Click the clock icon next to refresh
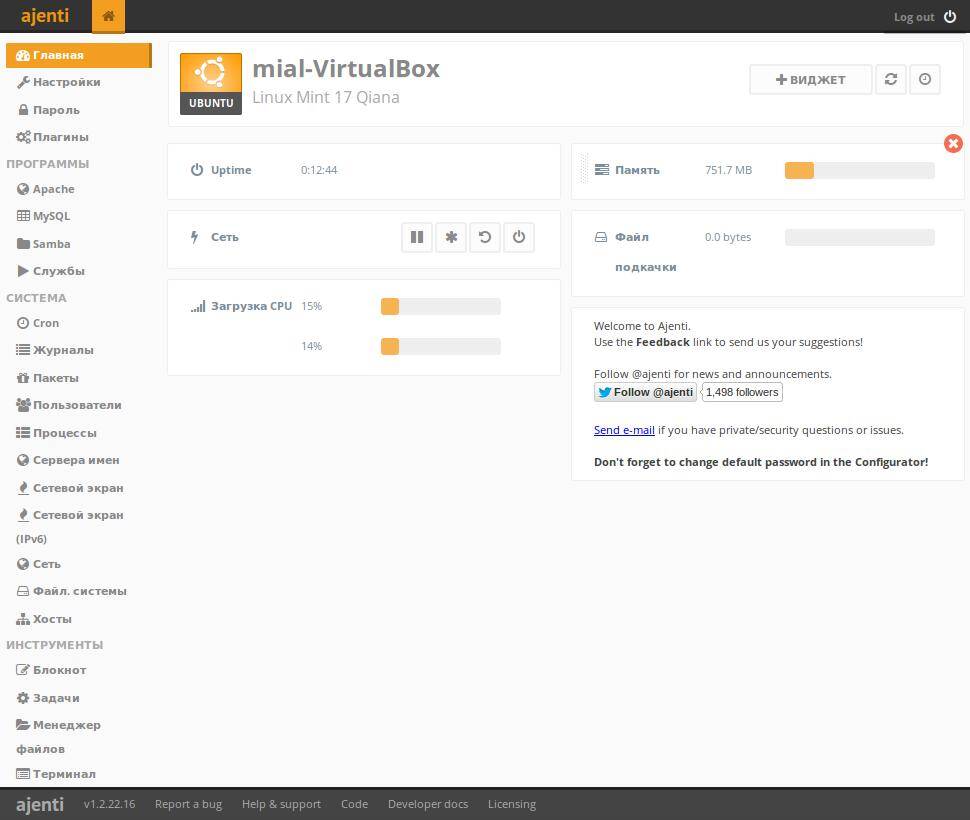The image size is (970, 820). click(x=925, y=79)
